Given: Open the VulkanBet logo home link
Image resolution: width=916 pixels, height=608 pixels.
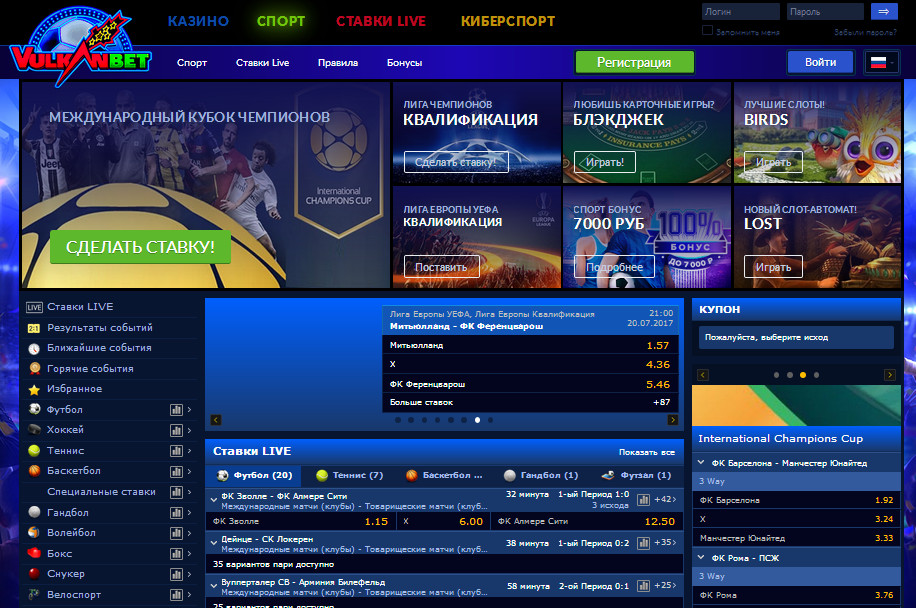Looking at the screenshot, I should tap(81, 48).
